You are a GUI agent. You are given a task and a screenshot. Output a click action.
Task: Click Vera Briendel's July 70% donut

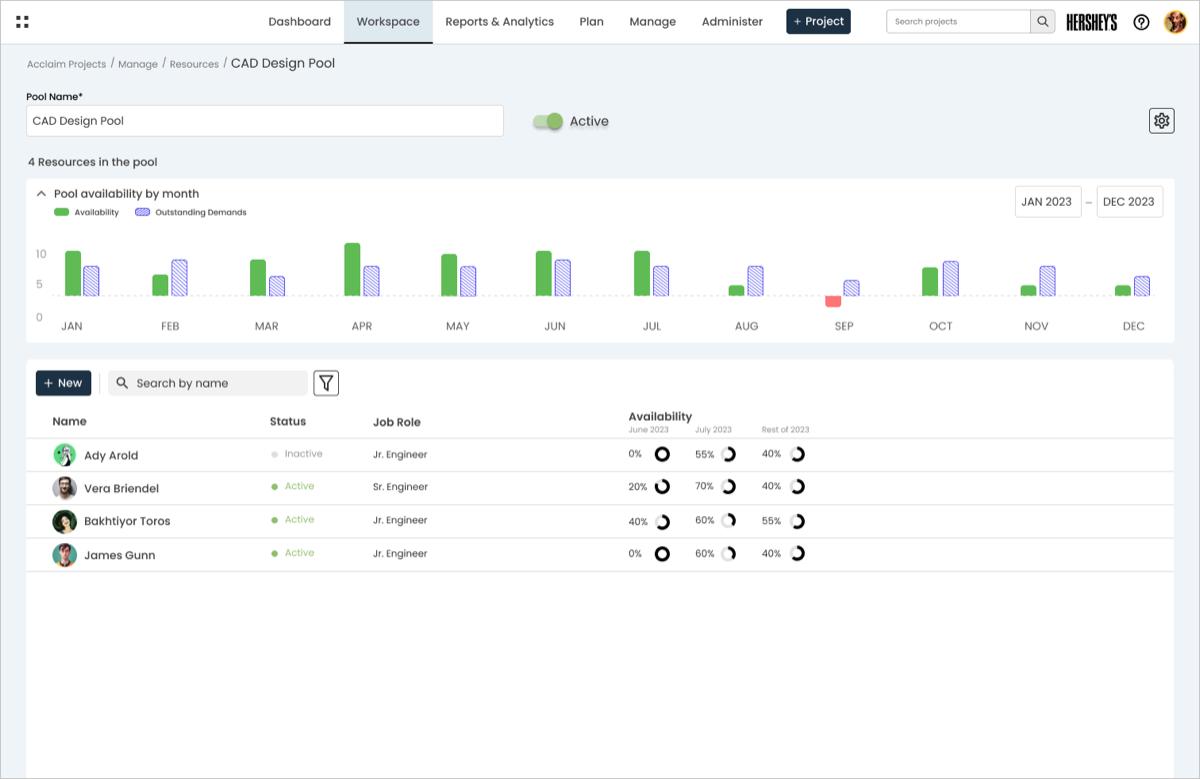(x=728, y=487)
